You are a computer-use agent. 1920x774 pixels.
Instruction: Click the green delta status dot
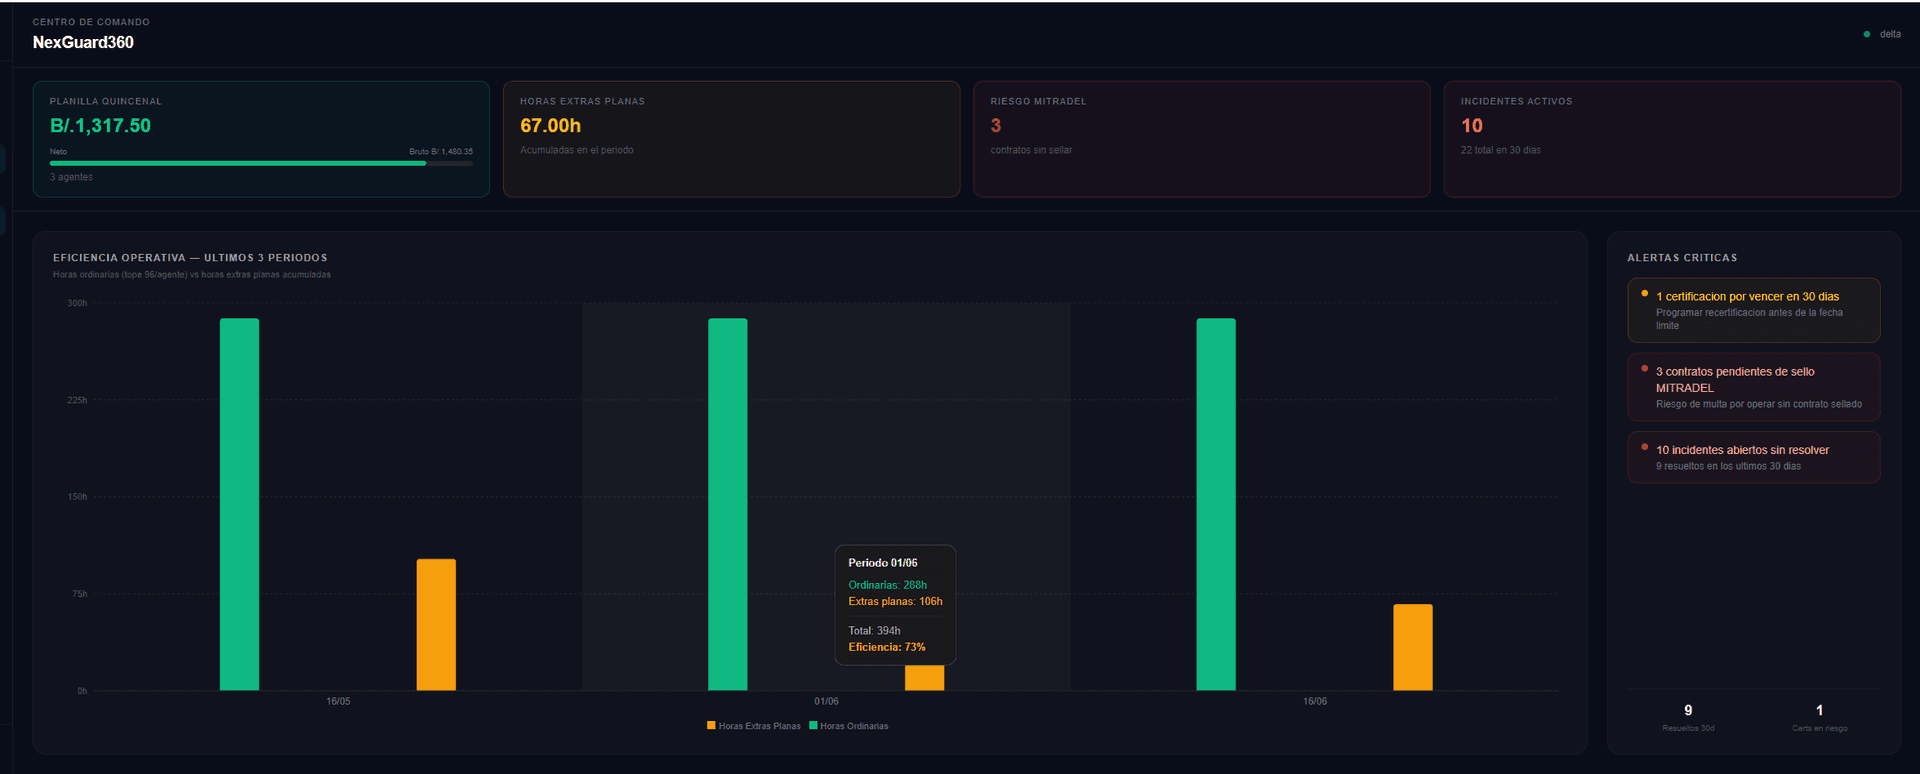[x=1867, y=34]
